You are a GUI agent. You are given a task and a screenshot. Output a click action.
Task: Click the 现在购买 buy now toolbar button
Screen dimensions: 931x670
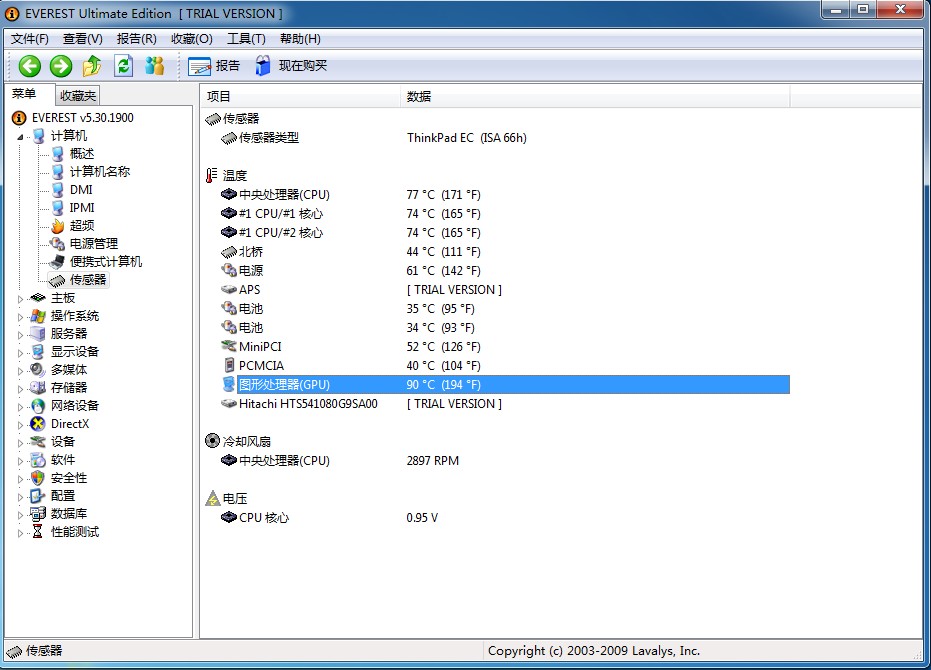coord(292,66)
